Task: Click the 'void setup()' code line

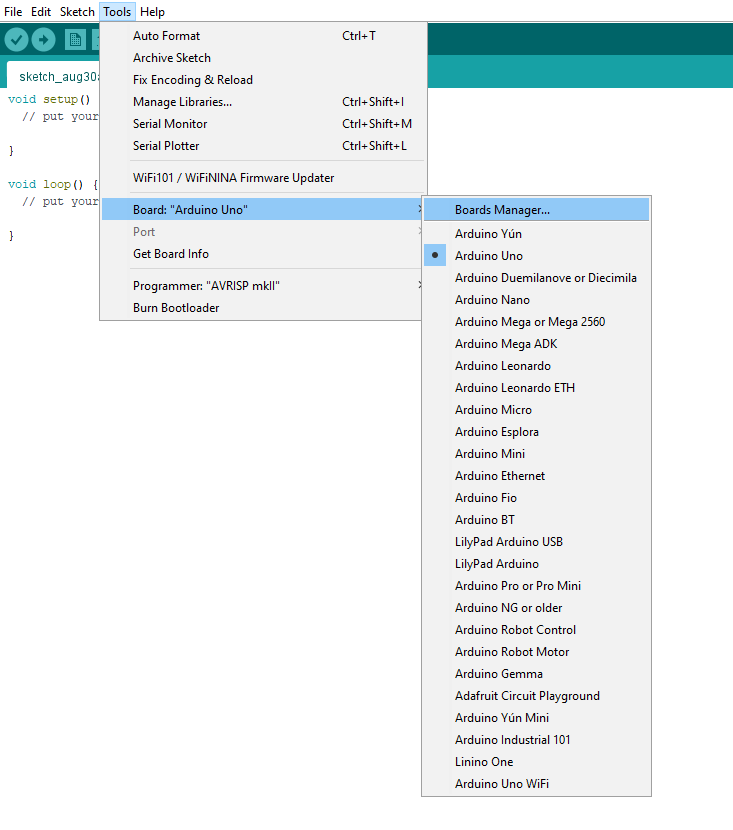Action: pyautogui.click(x=49, y=99)
